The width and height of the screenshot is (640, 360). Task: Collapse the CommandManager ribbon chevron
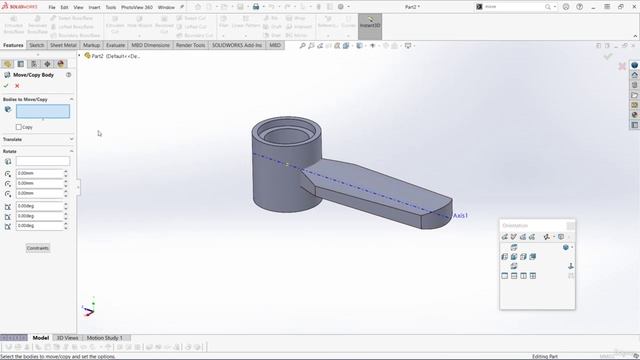tap(635, 36)
